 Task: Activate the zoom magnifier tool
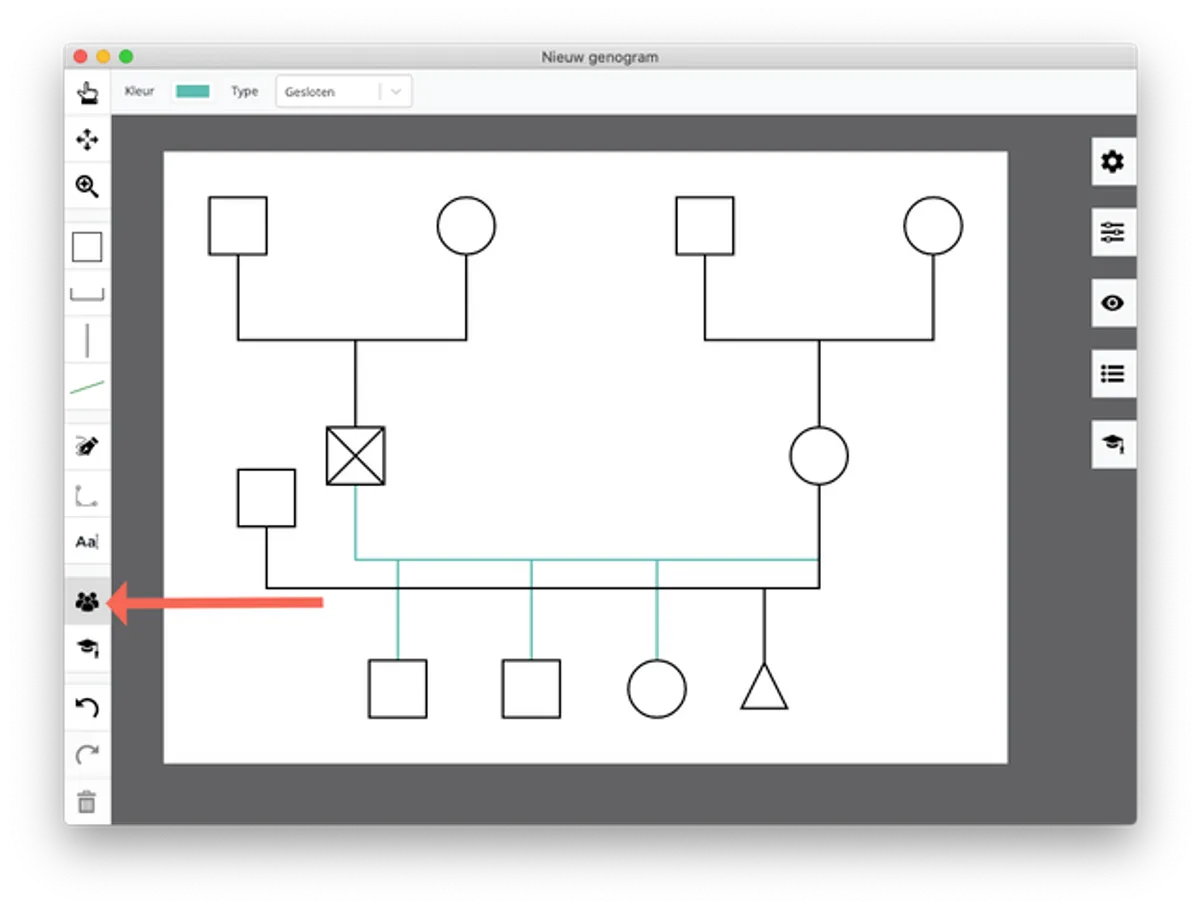87,186
